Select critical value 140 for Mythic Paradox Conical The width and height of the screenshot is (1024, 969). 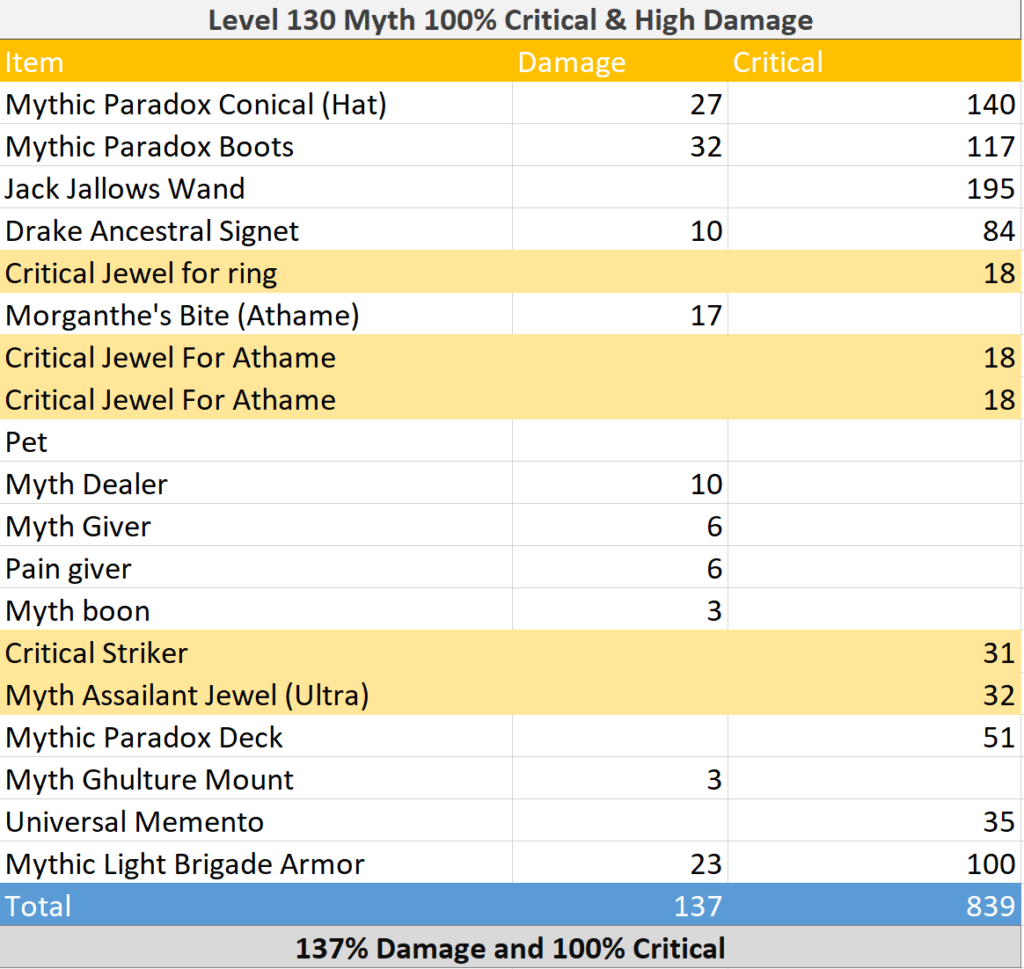point(874,104)
